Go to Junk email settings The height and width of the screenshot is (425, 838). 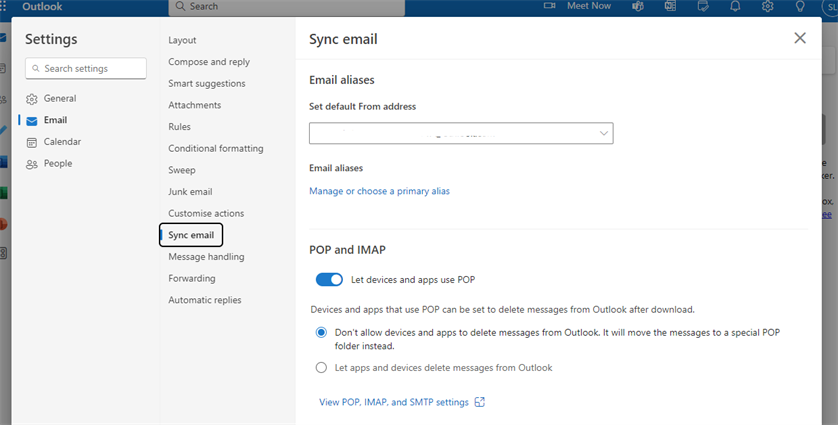(x=190, y=192)
